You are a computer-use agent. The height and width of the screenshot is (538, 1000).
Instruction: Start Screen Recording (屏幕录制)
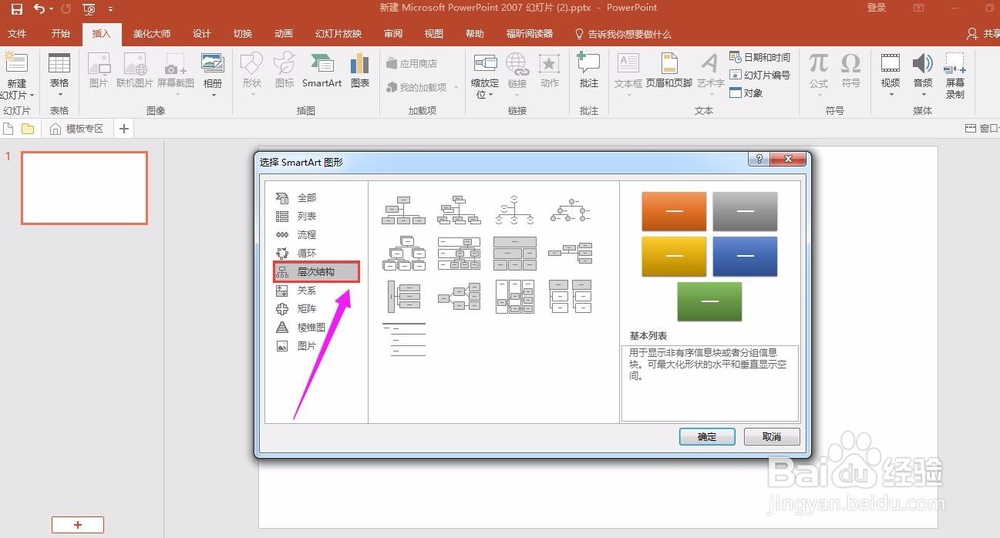coord(955,76)
